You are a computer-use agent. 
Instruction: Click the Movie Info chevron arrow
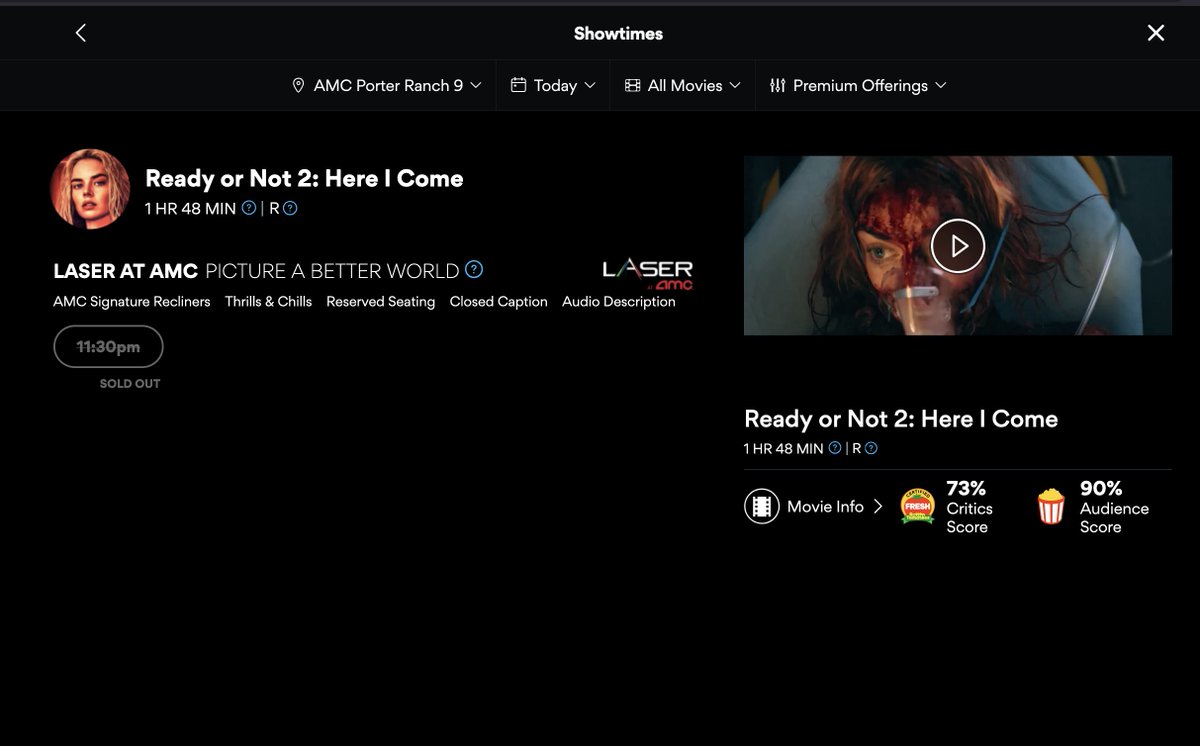pyautogui.click(x=878, y=507)
